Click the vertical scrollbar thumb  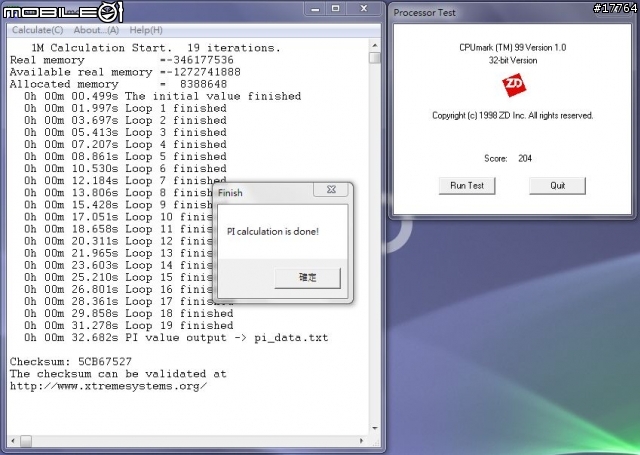[375, 58]
